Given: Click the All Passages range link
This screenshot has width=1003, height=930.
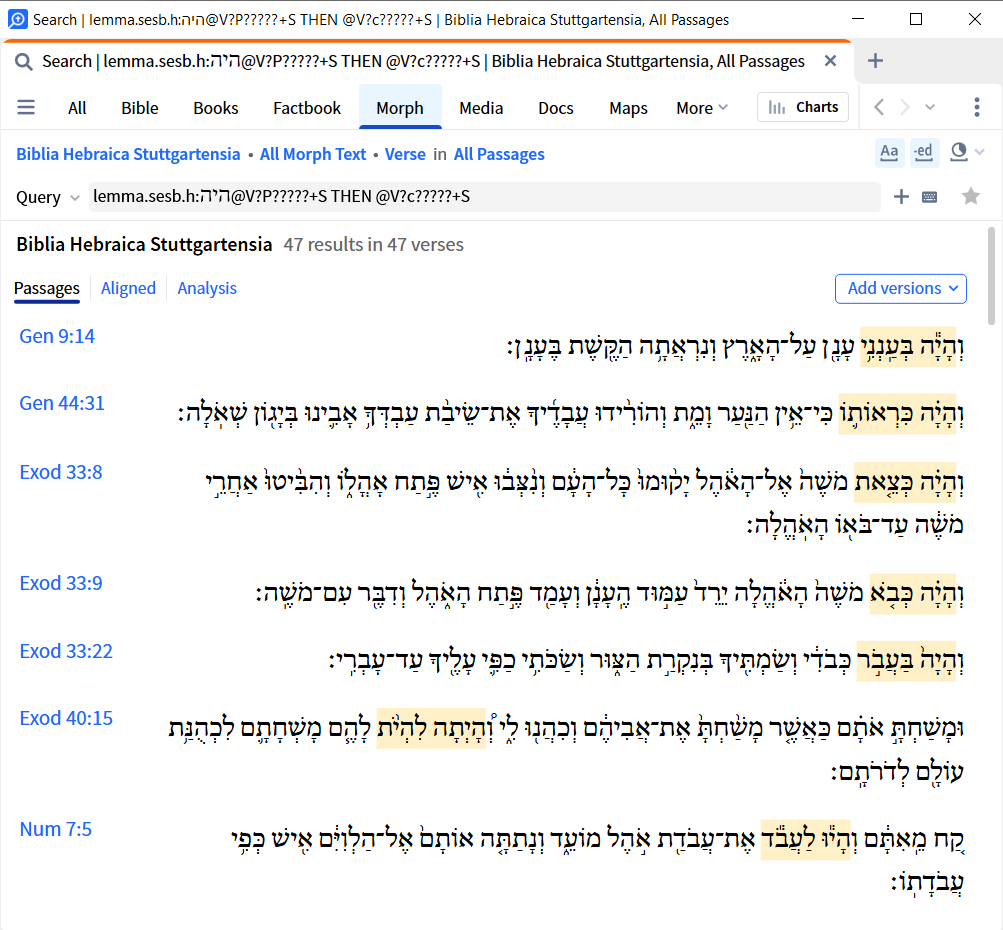Looking at the screenshot, I should pyautogui.click(x=499, y=154).
